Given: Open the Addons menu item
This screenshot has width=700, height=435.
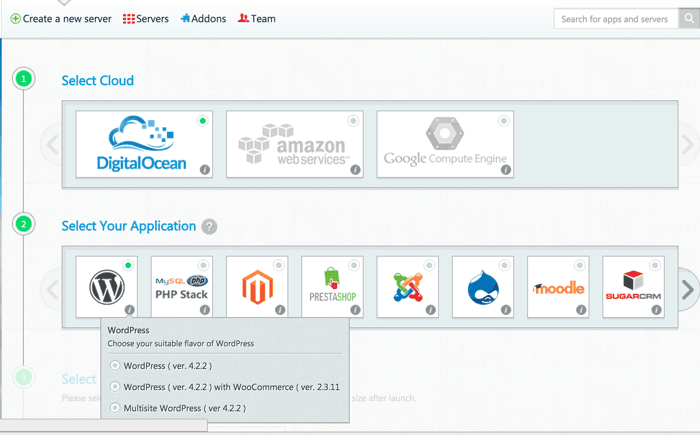Looking at the screenshot, I should [204, 19].
